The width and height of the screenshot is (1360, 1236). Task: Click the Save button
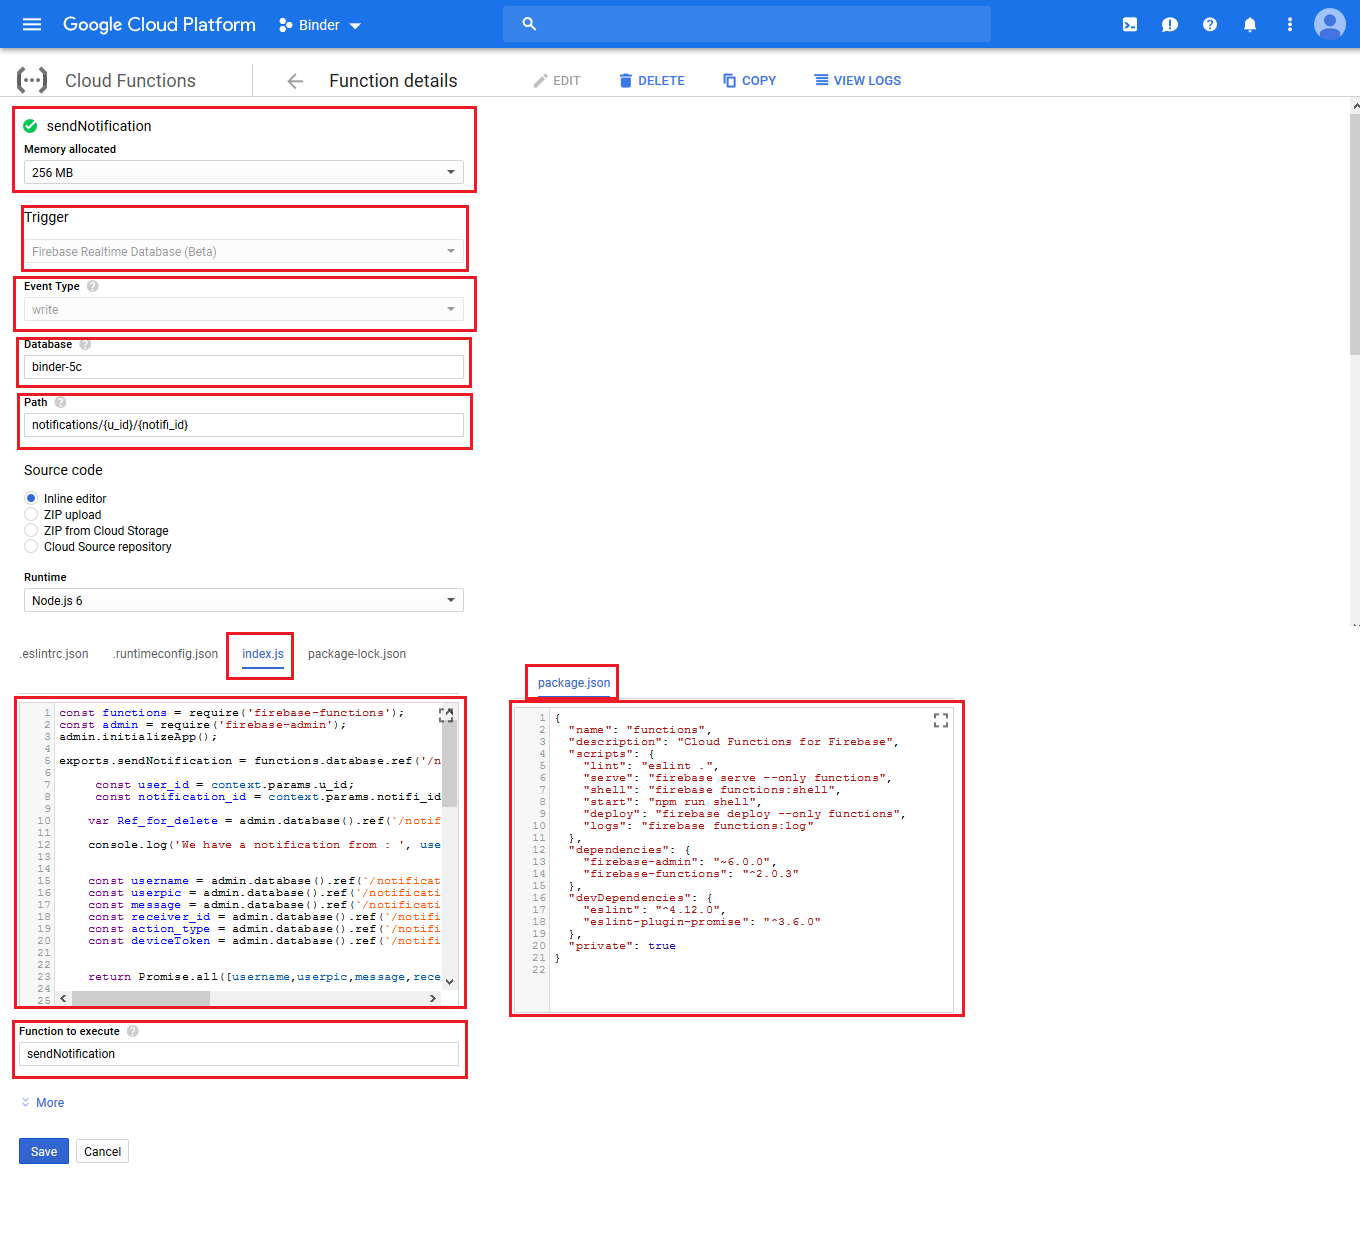click(x=44, y=1152)
